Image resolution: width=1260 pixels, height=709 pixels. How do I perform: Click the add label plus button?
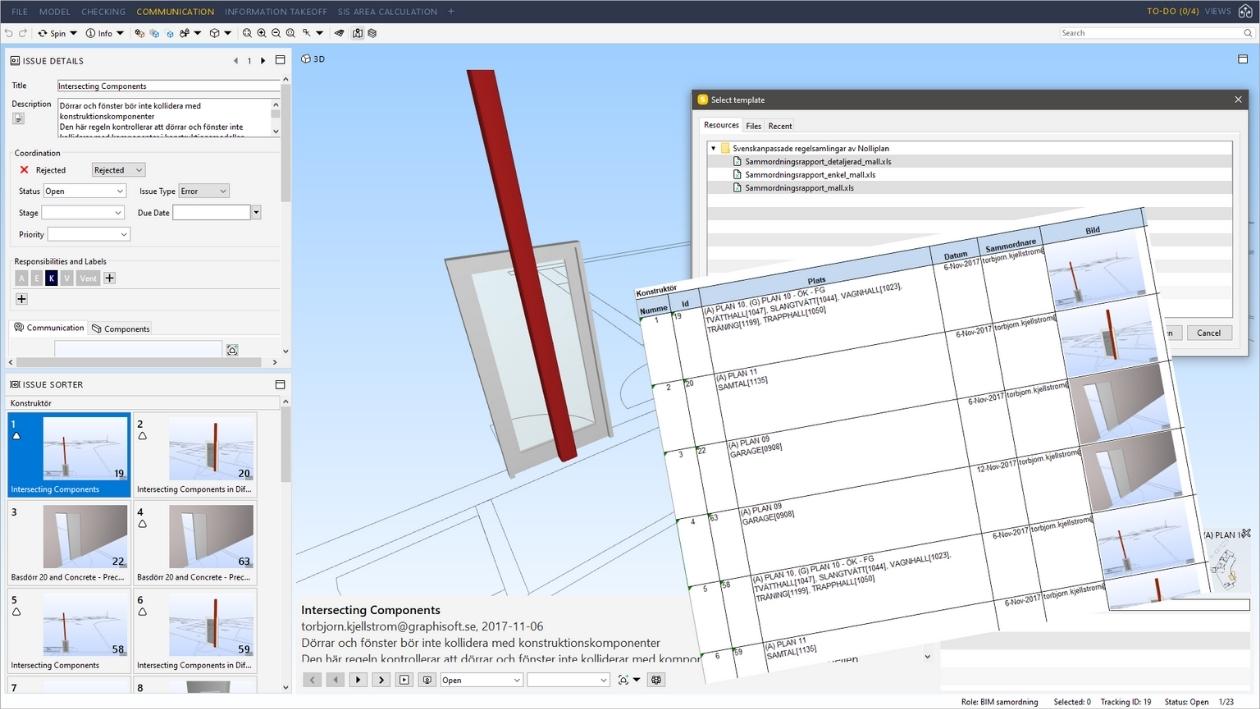click(110, 278)
